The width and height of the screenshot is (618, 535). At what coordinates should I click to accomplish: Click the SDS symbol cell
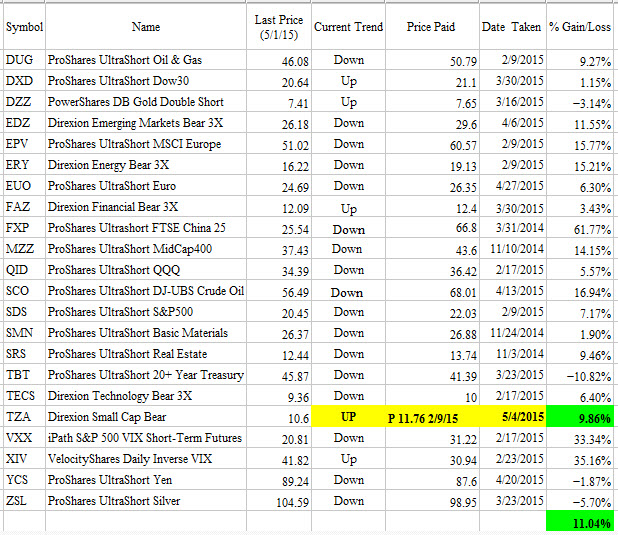pyautogui.click(x=24, y=312)
